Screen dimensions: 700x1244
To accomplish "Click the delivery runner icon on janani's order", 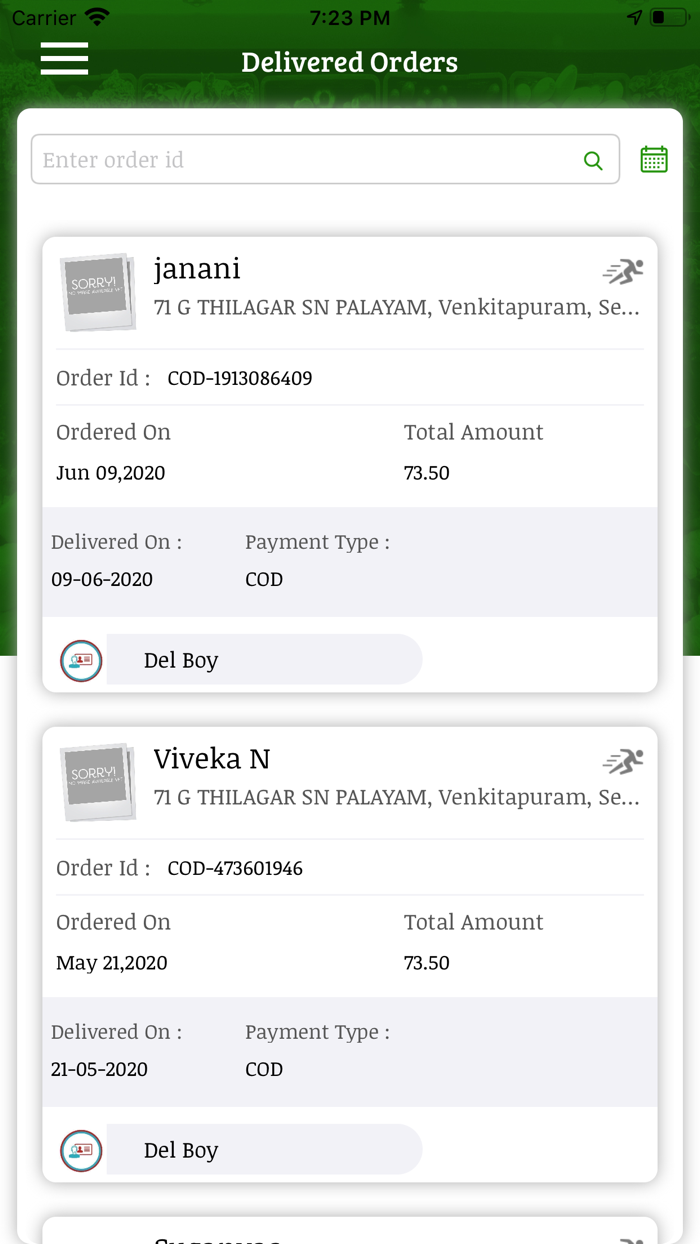I will point(622,270).
